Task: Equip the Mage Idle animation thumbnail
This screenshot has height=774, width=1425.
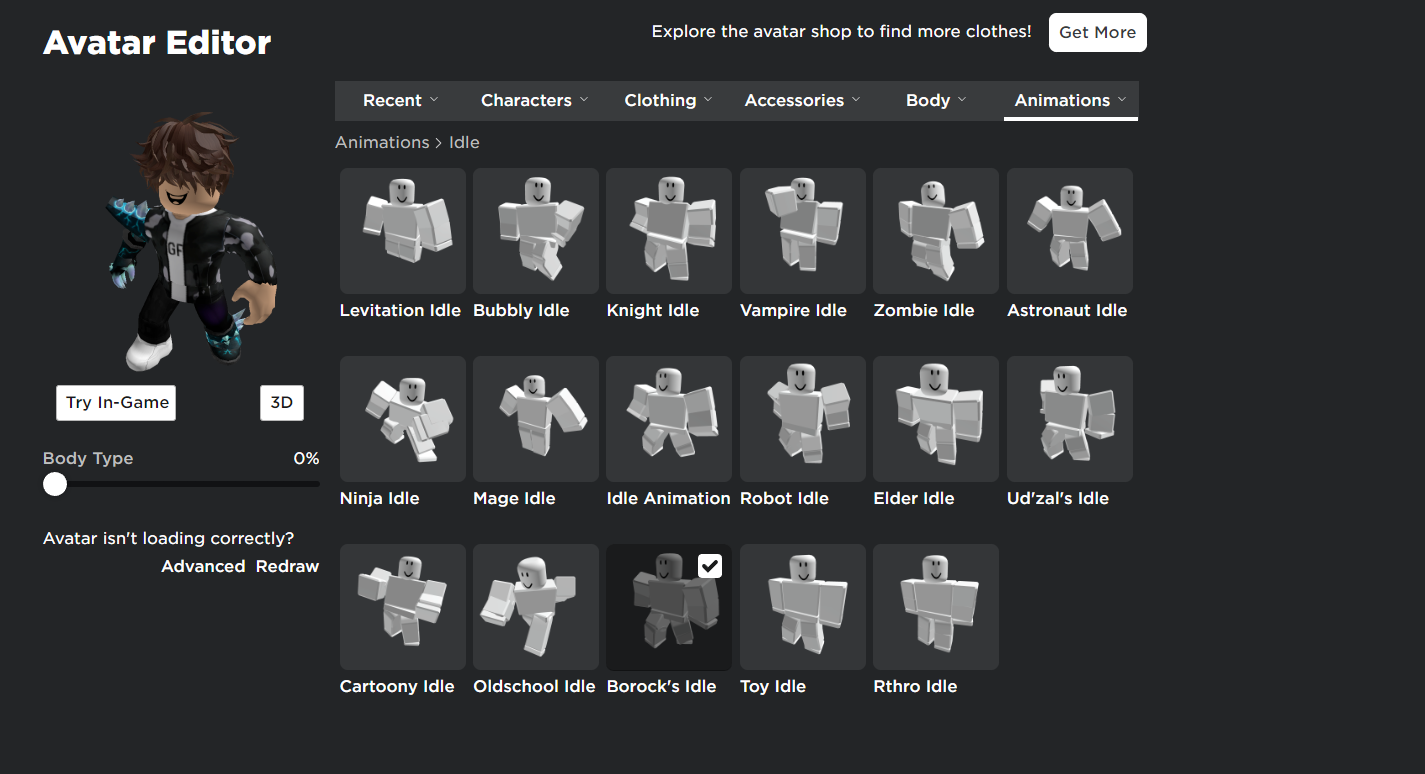Action: pos(536,419)
